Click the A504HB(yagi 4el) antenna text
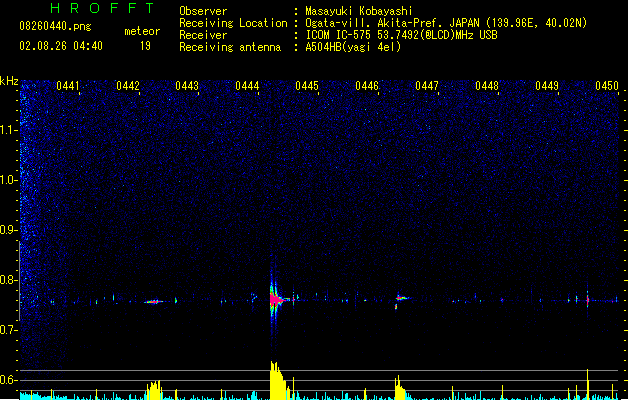 (353, 47)
